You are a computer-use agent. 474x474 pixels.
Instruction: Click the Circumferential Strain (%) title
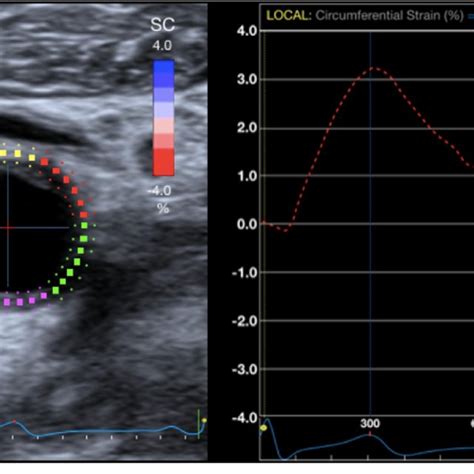(x=389, y=15)
